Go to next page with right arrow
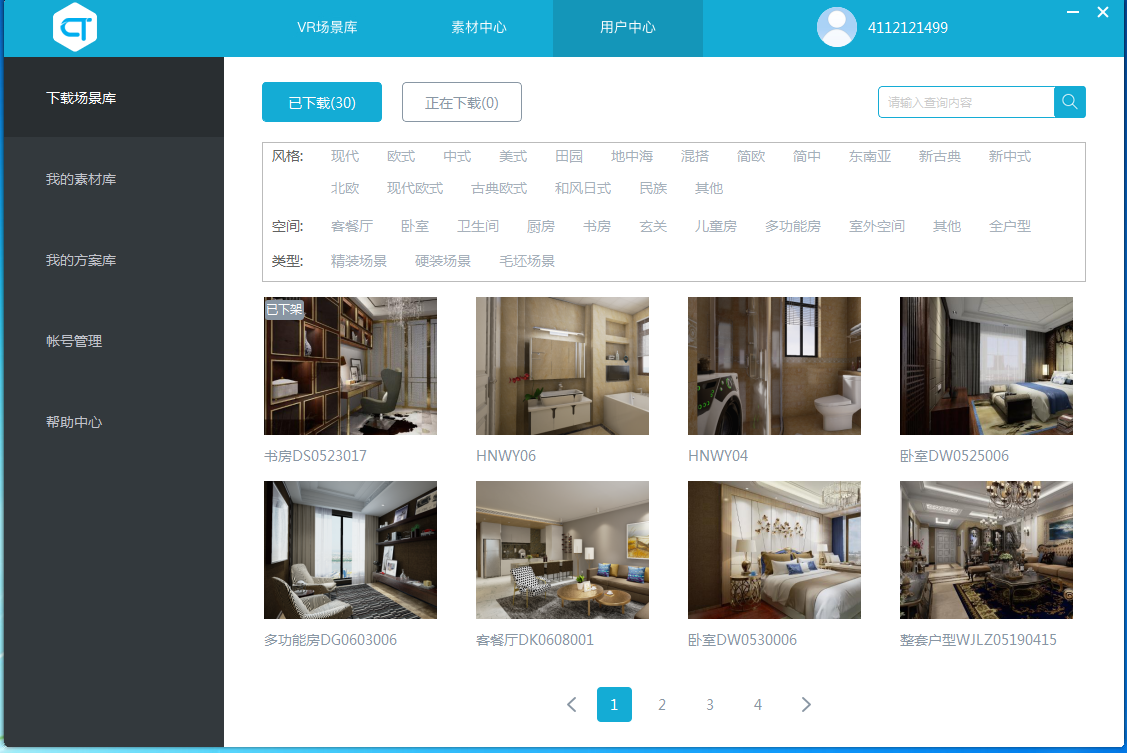The width and height of the screenshot is (1127, 753). (x=806, y=705)
